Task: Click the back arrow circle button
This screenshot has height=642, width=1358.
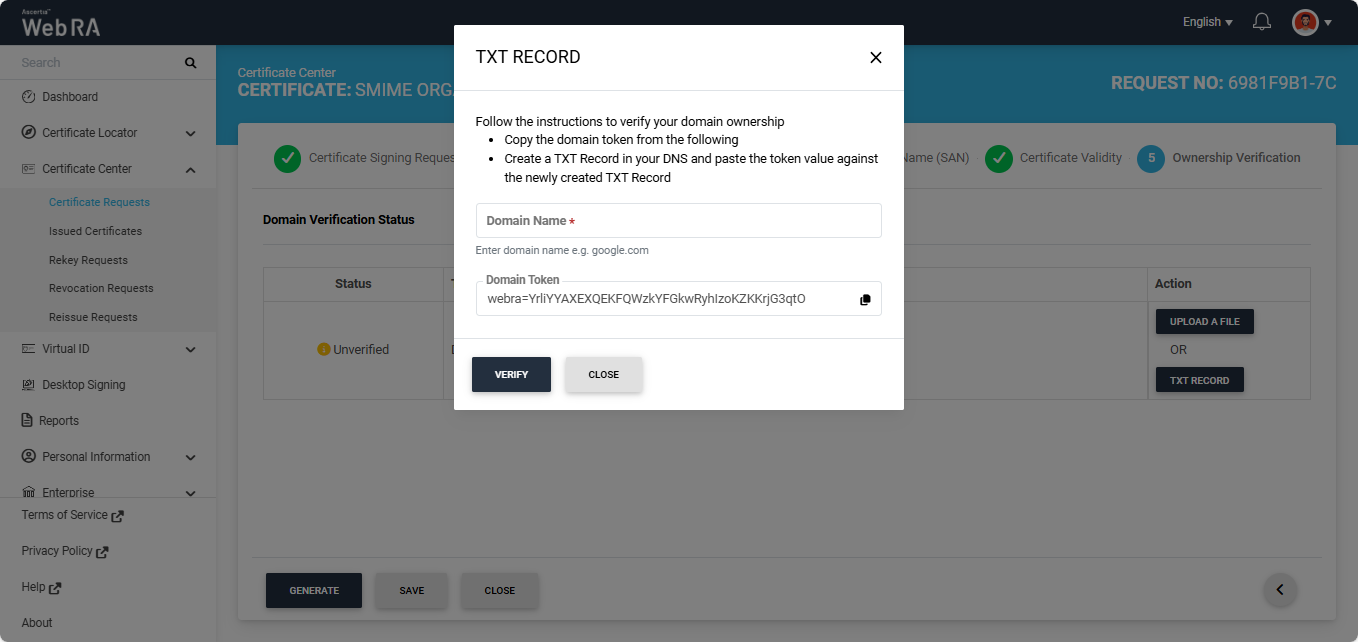Action: point(1280,589)
